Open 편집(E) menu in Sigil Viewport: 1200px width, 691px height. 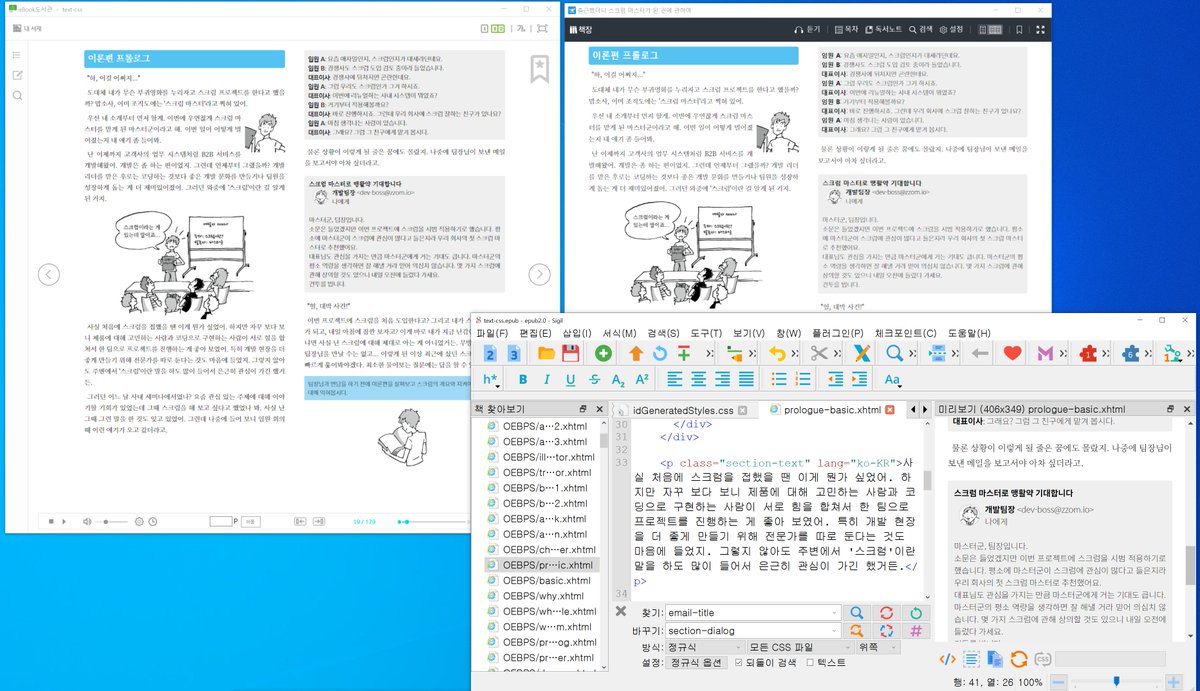click(x=536, y=332)
